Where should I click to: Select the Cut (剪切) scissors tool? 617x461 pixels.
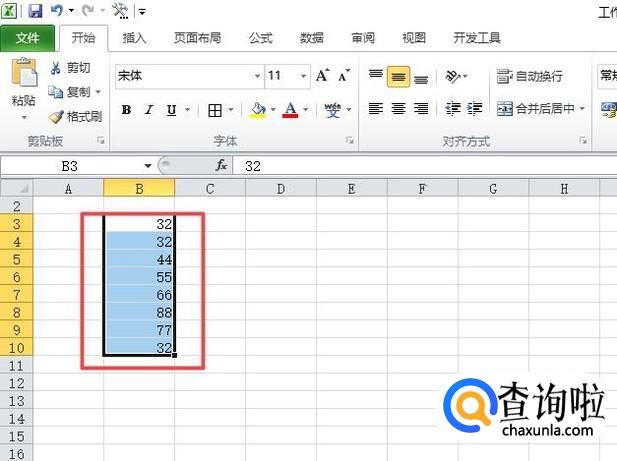pos(69,68)
